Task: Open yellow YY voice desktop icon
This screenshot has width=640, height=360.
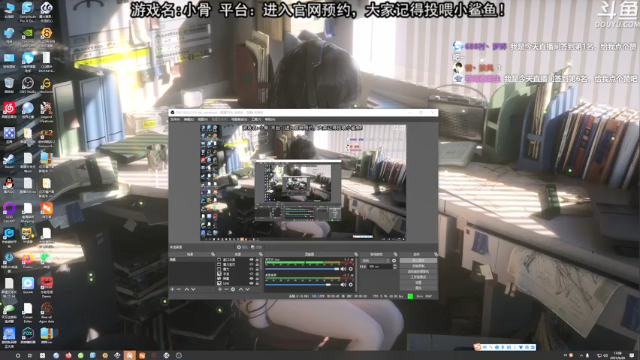Action: (28, 235)
